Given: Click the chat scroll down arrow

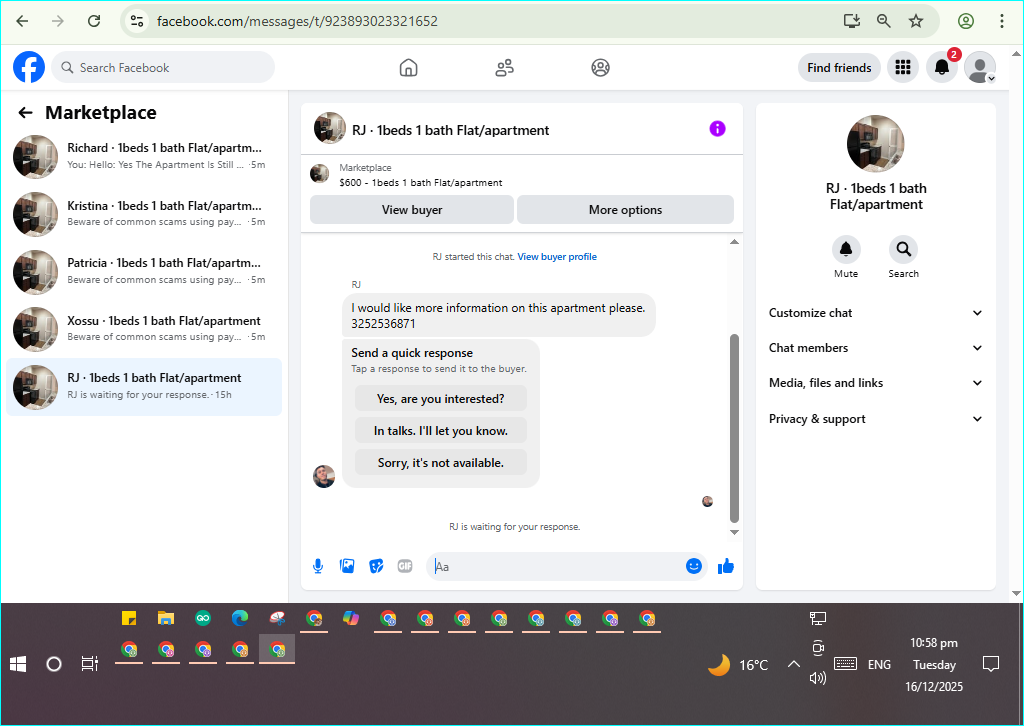Looking at the screenshot, I should pos(734,532).
